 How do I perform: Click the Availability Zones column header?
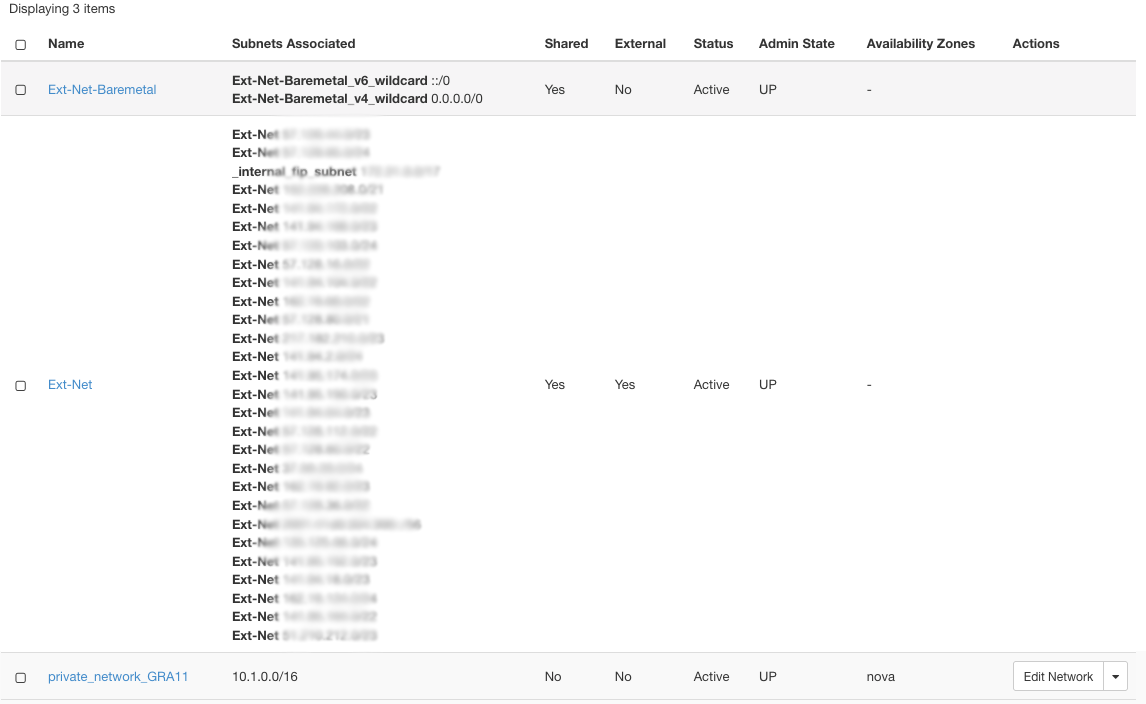tap(920, 43)
